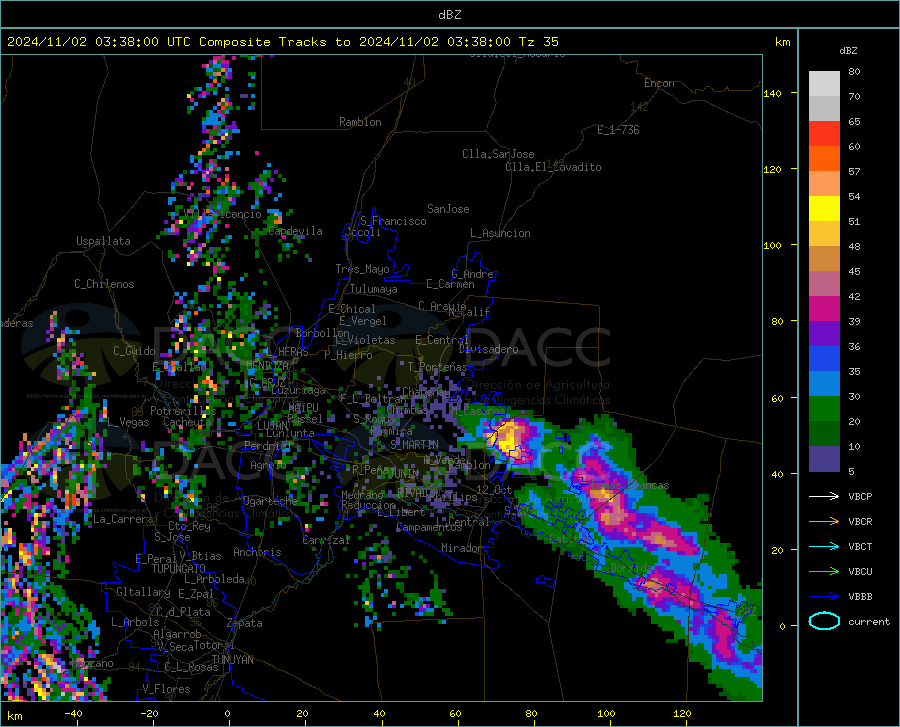Click the Campamentos map label
Screen dimensions: 900x727
[429, 527]
